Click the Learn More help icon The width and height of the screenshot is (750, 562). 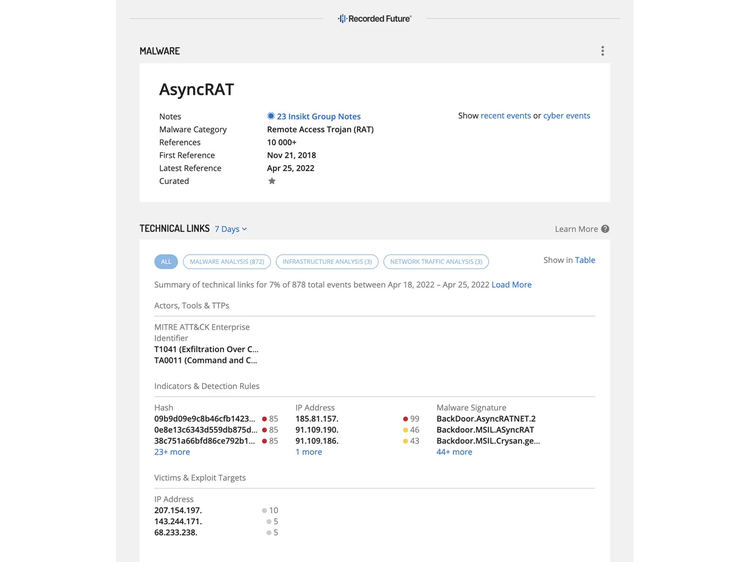605,229
